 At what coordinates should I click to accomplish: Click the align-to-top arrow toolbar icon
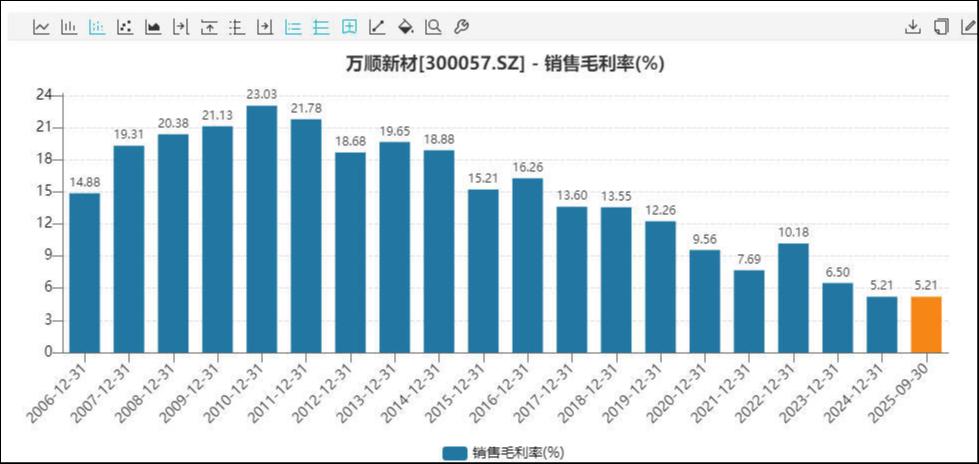pos(209,27)
